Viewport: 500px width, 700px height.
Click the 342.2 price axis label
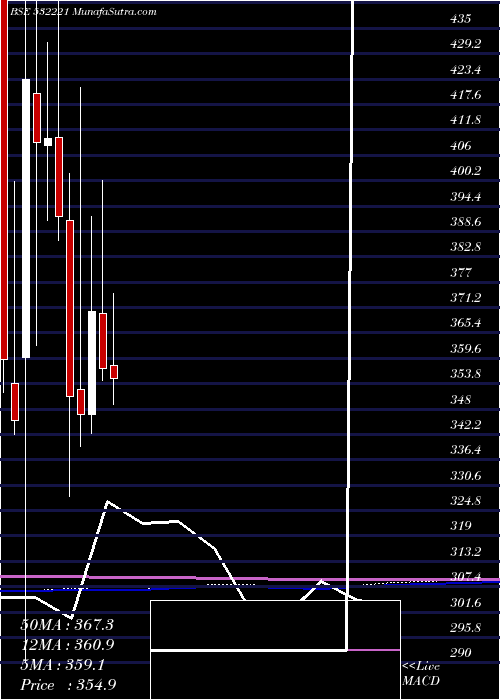point(467,424)
